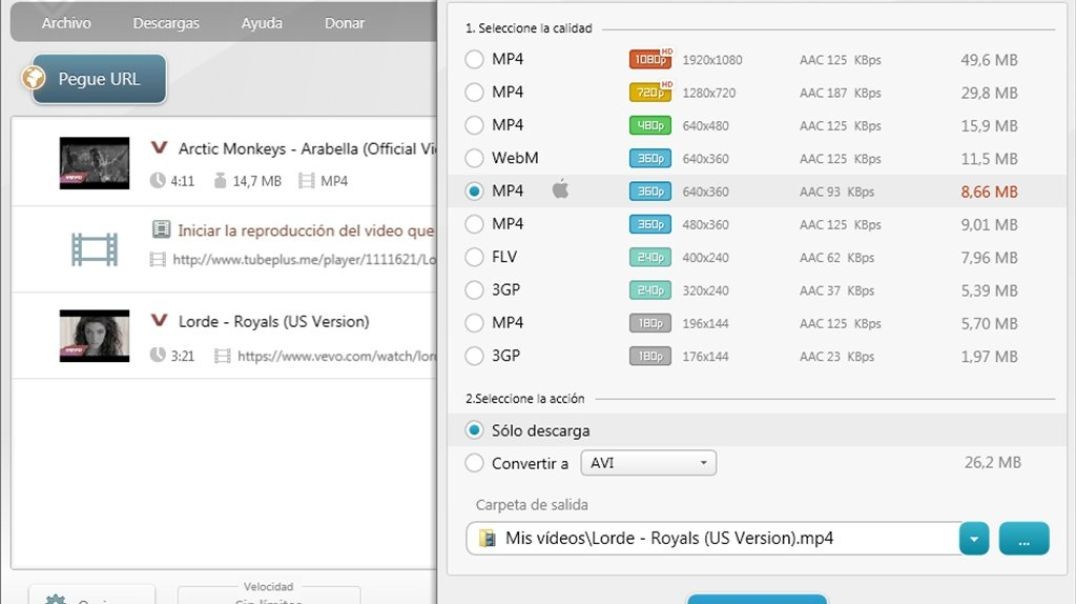The height and width of the screenshot is (604, 1076).
Task: Click the file size icon next to 14,7 MB
Action: 220,181
